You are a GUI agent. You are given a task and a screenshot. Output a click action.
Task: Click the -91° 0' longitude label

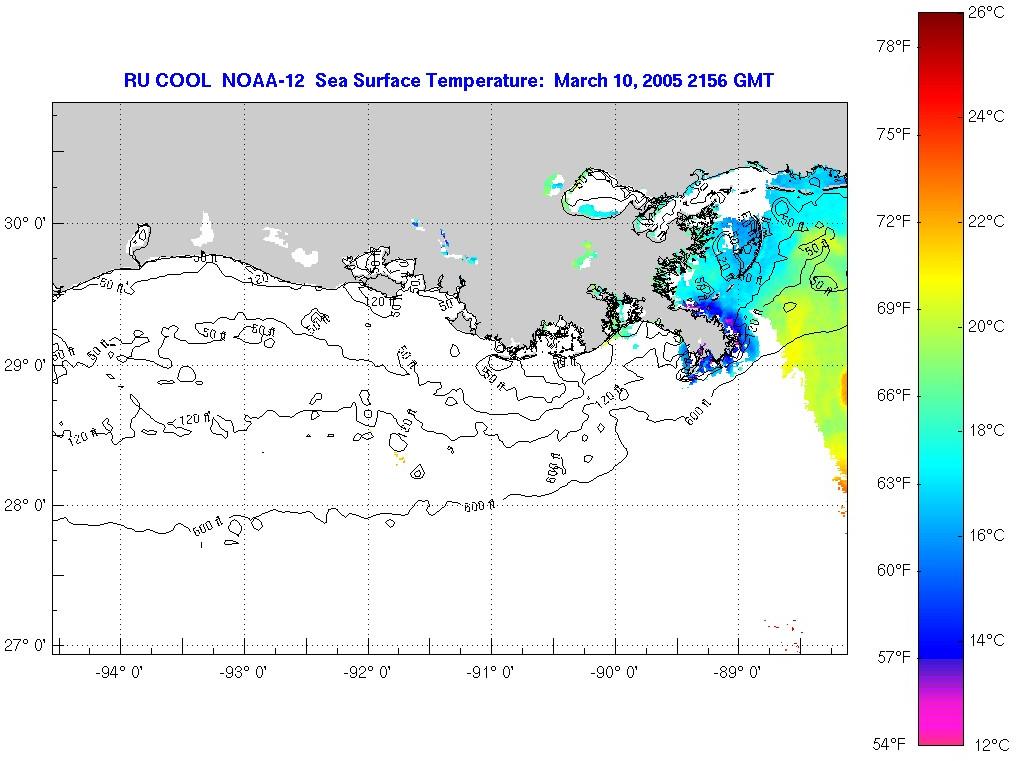pyautogui.click(x=490, y=673)
